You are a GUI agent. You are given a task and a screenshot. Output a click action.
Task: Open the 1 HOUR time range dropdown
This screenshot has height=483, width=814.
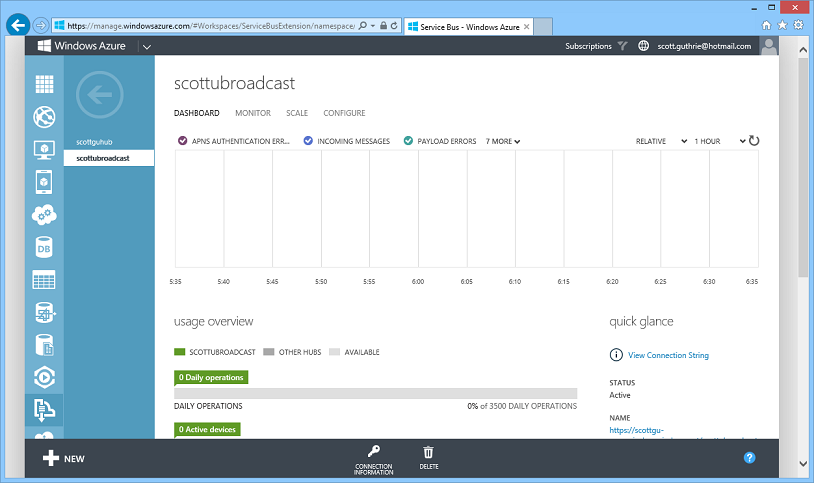pyautogui.click(x=720, y=141)
